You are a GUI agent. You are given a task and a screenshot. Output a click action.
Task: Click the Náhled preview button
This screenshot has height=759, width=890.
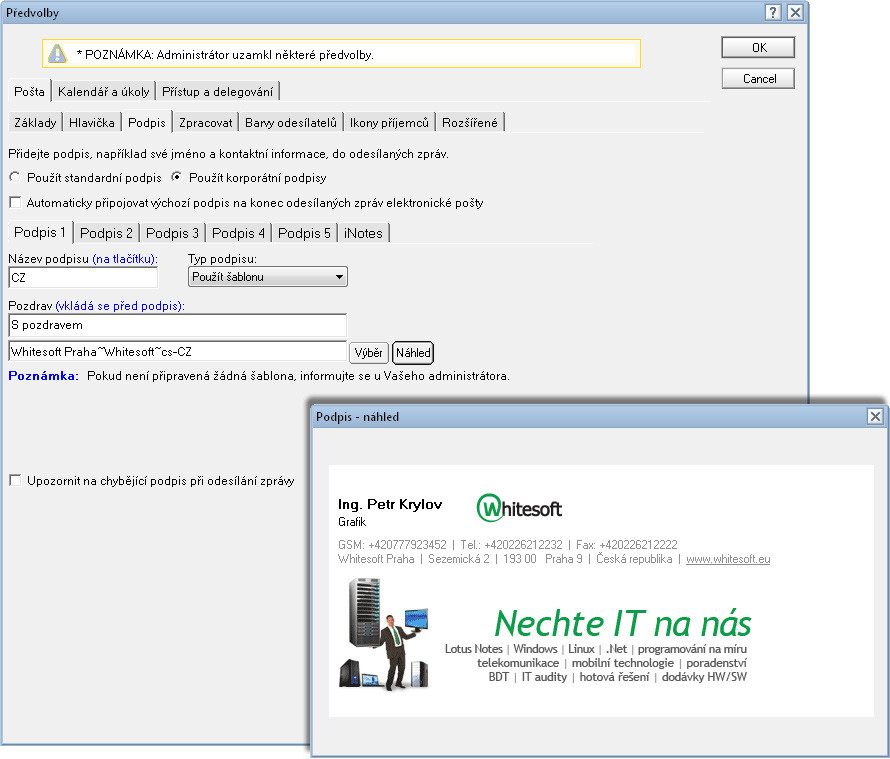413,353
